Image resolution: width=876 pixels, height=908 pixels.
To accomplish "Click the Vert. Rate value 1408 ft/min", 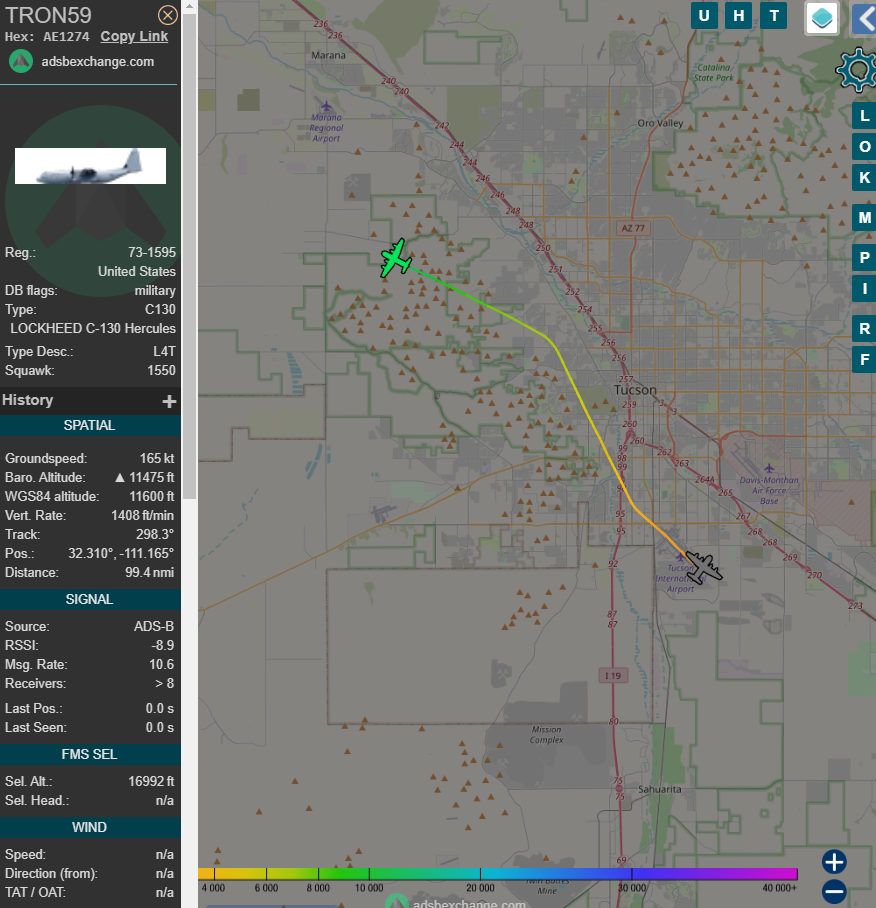I will coord(142,515).
